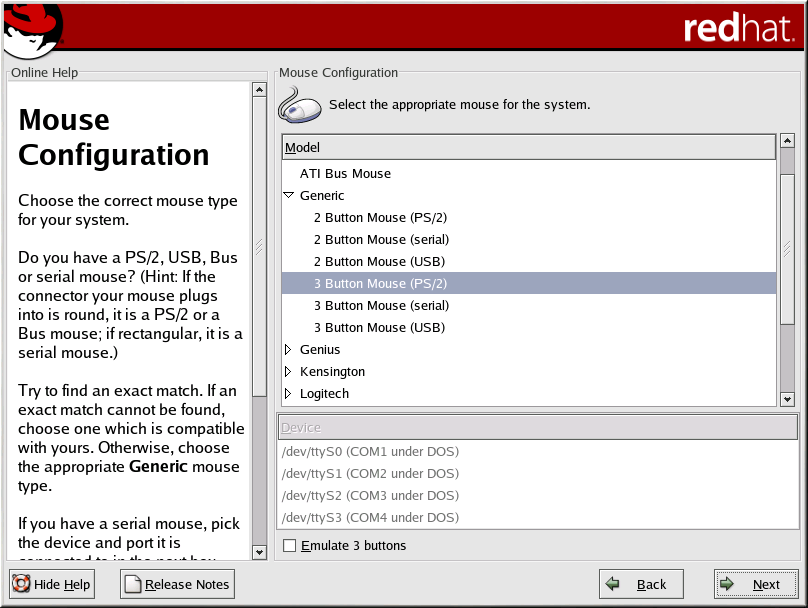The width and height of the screenshot is (808, 608).
Task: Click the left arrow icon on Back
Action: (x=613, y=584)
